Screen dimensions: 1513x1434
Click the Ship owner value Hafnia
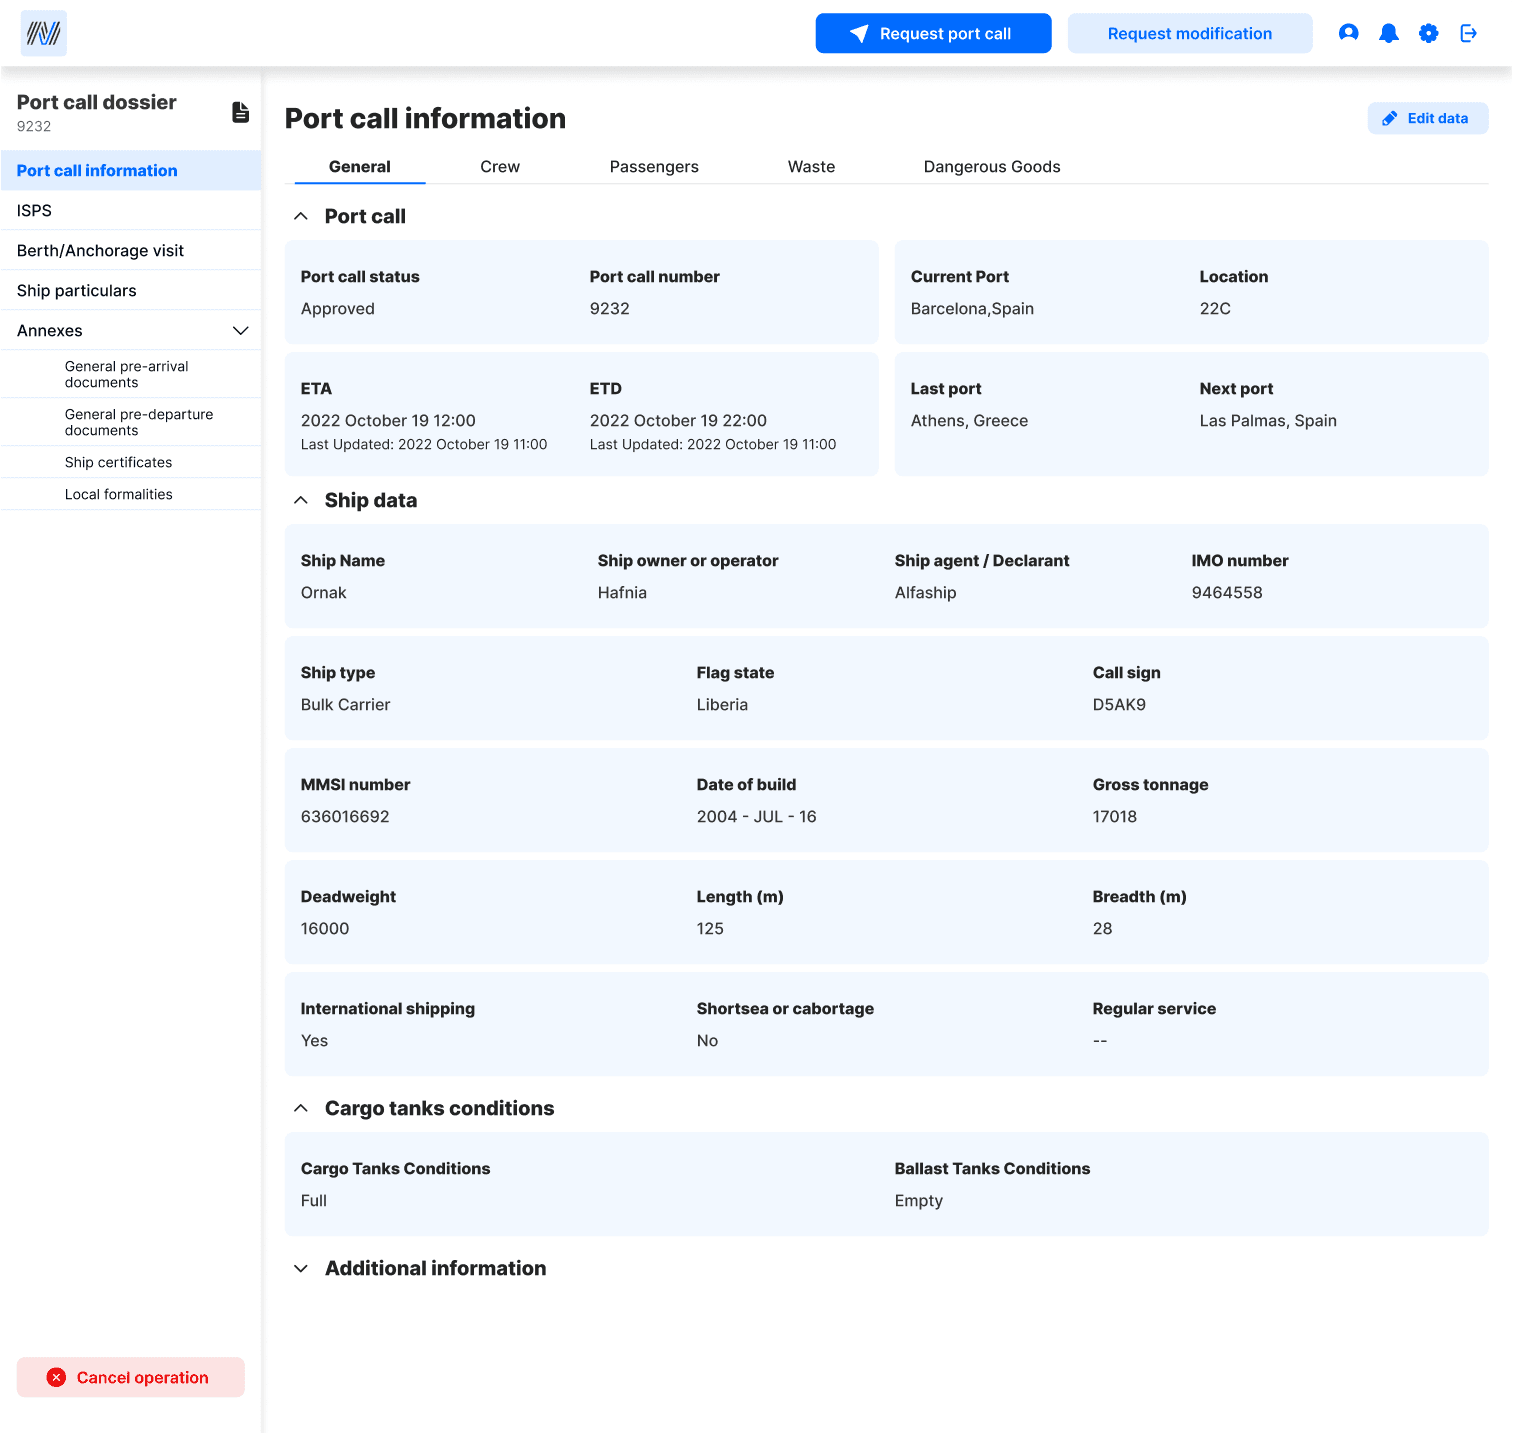[622, 592]
